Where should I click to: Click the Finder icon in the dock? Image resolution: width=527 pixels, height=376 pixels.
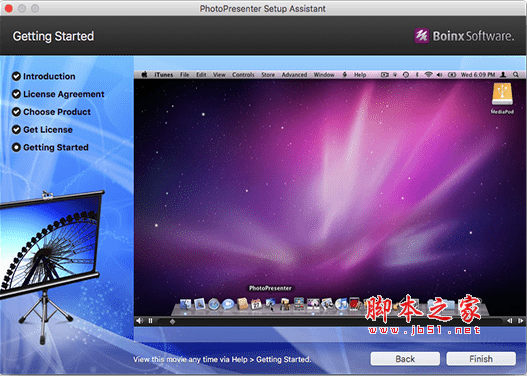click(185, 304)
